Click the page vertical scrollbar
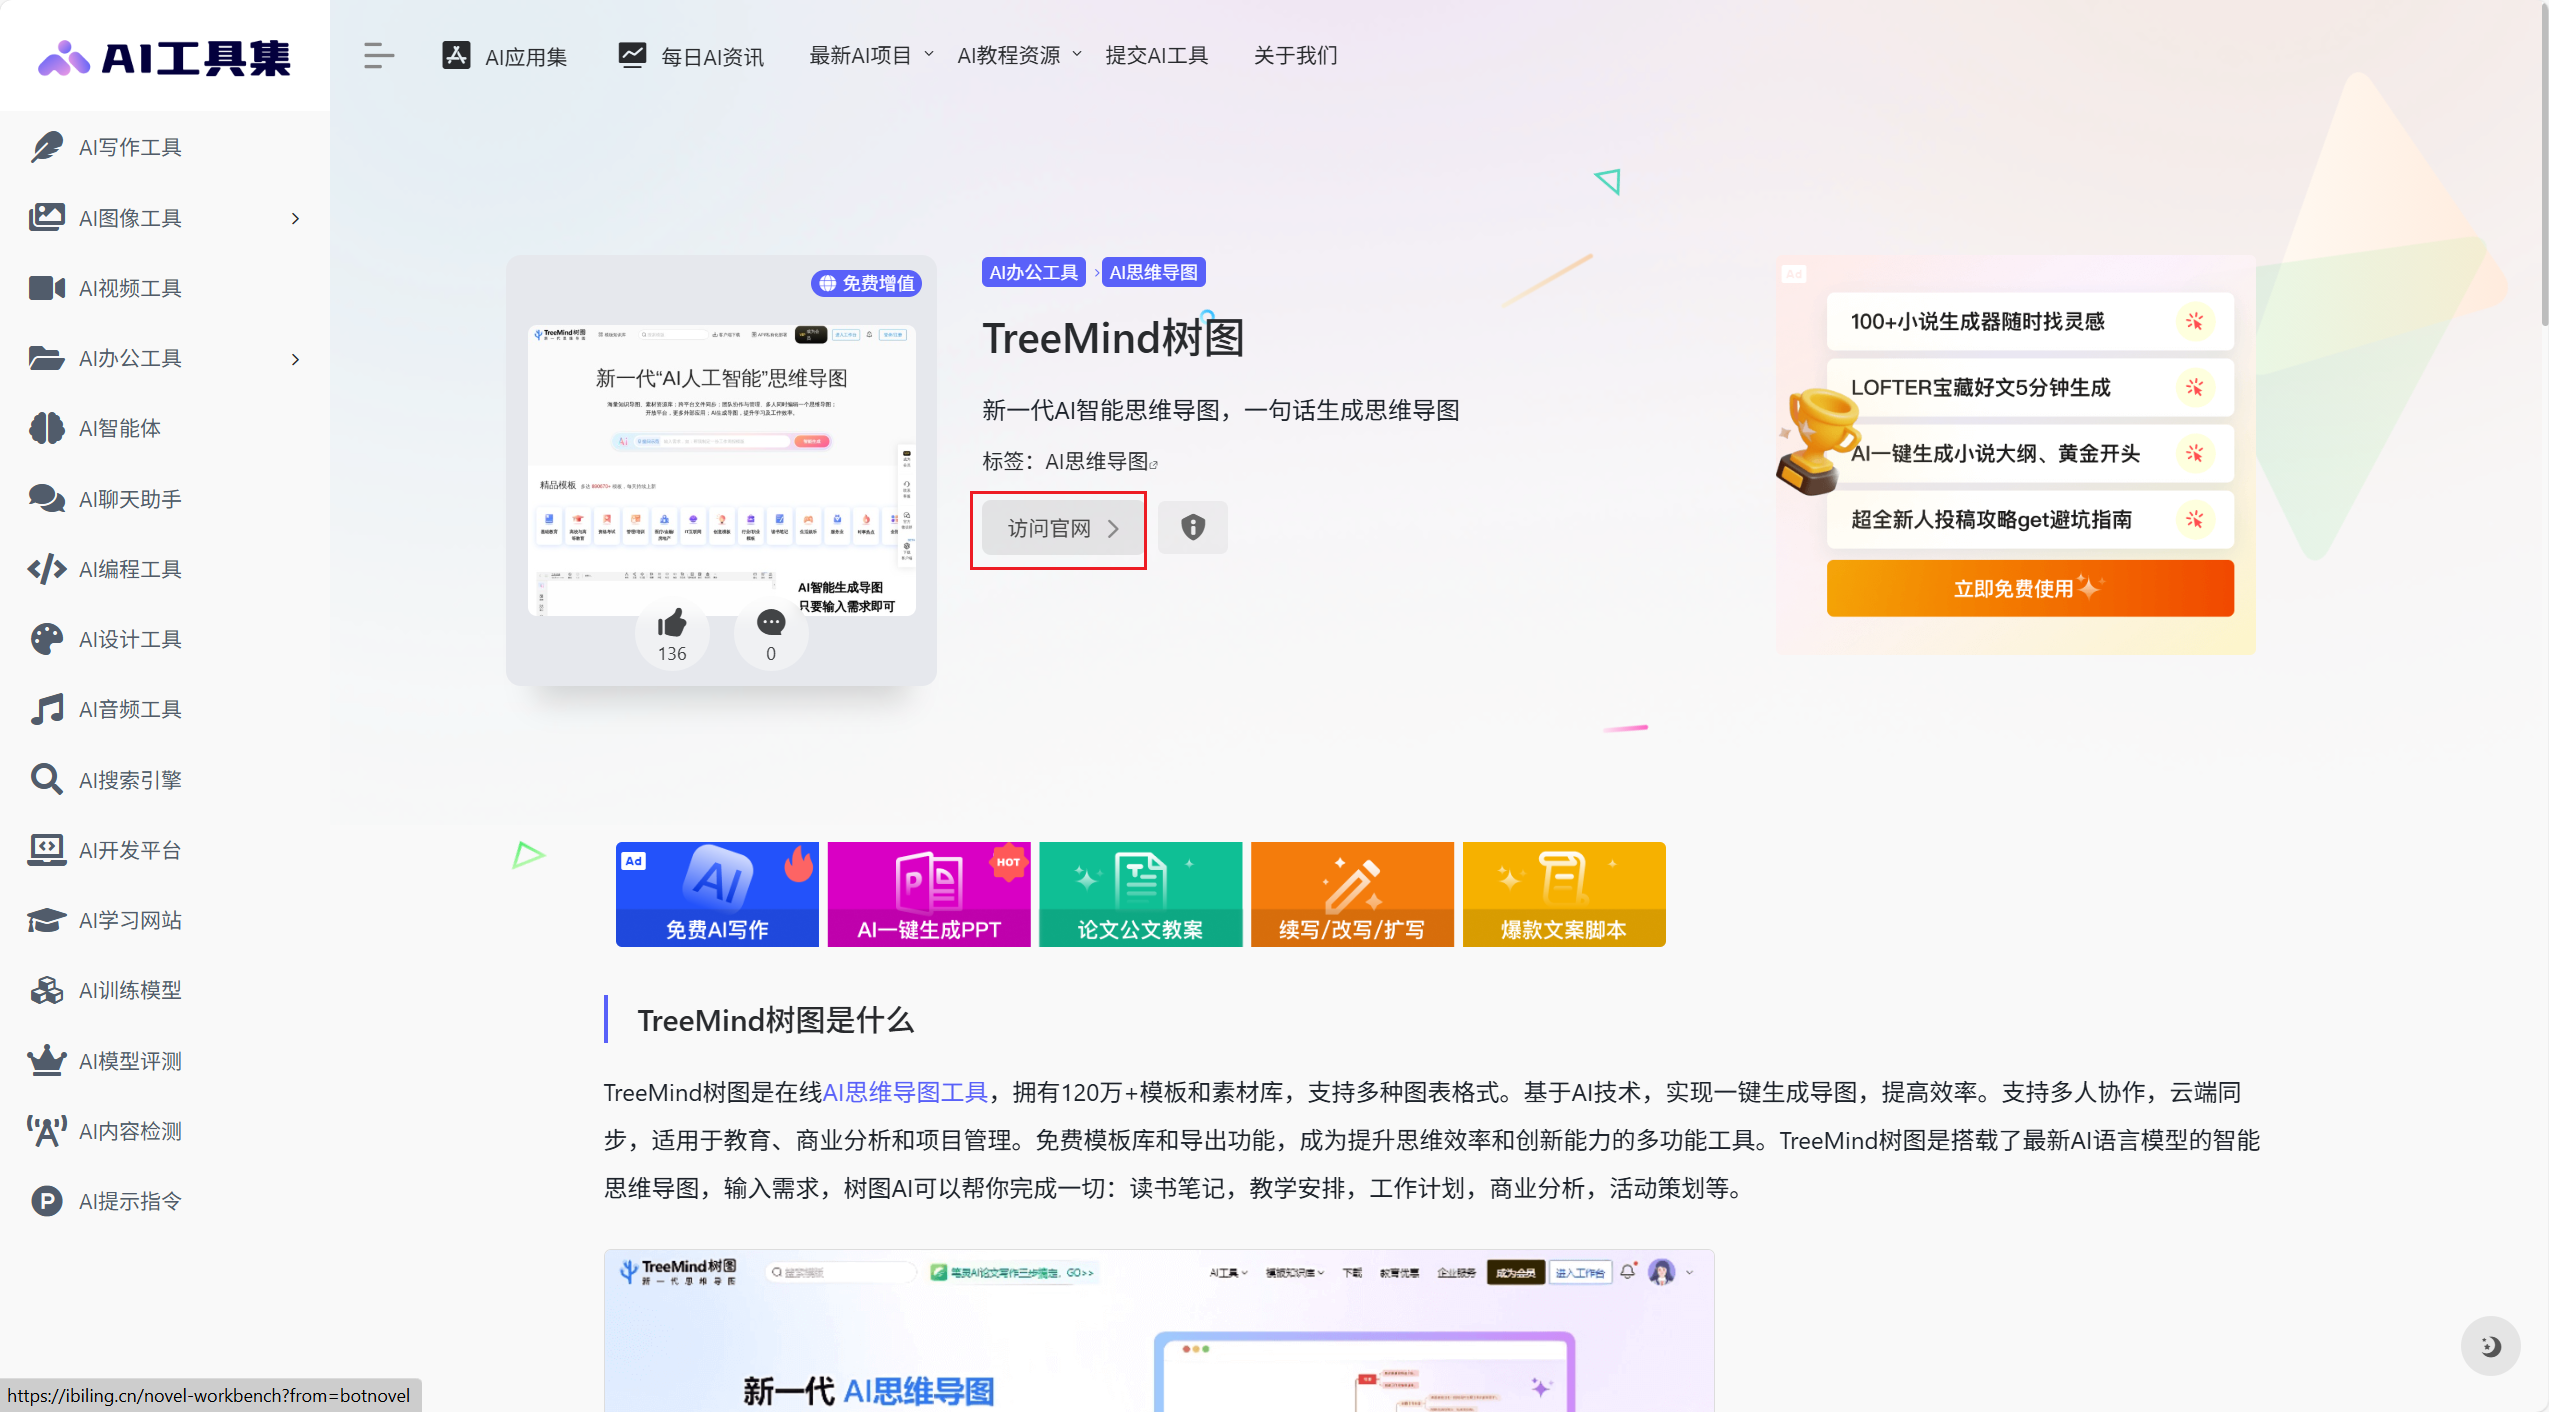Image resolution: width=2549 pixels, height=1412 pixels. click(x=2543, y=165)
